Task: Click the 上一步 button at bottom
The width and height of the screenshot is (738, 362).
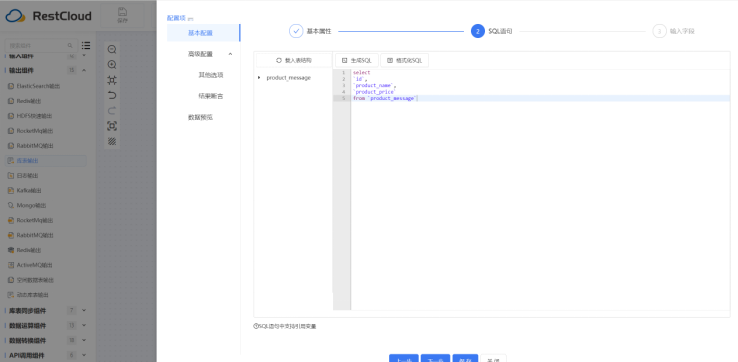Action: click(404, 359)
